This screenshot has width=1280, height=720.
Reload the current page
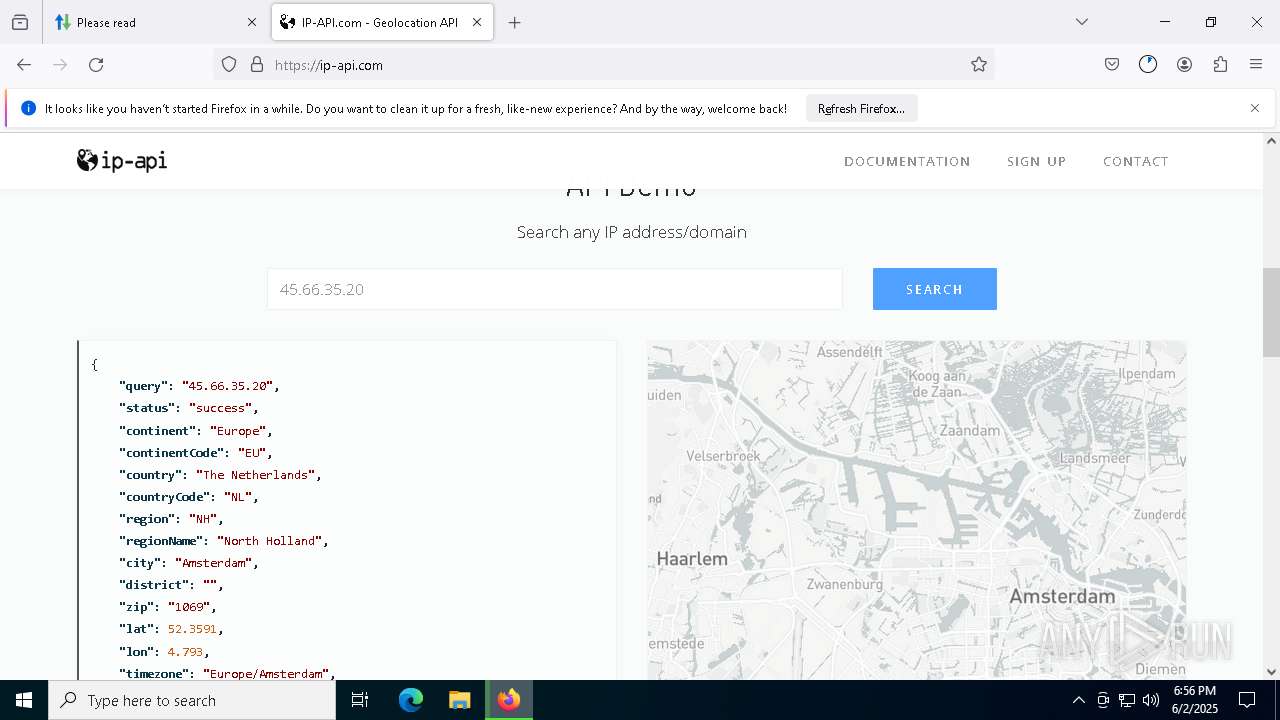pos(96,65)
